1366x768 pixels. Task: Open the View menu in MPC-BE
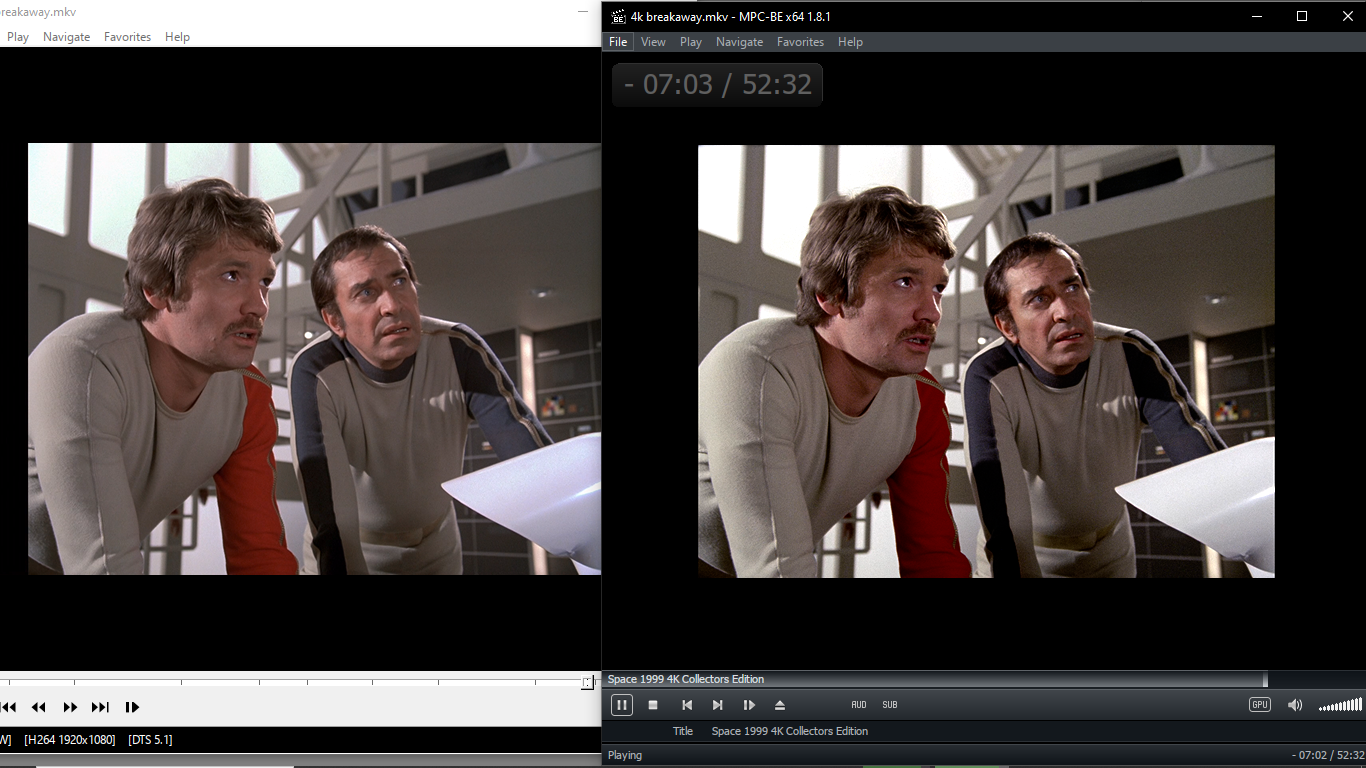click(653, 42)
